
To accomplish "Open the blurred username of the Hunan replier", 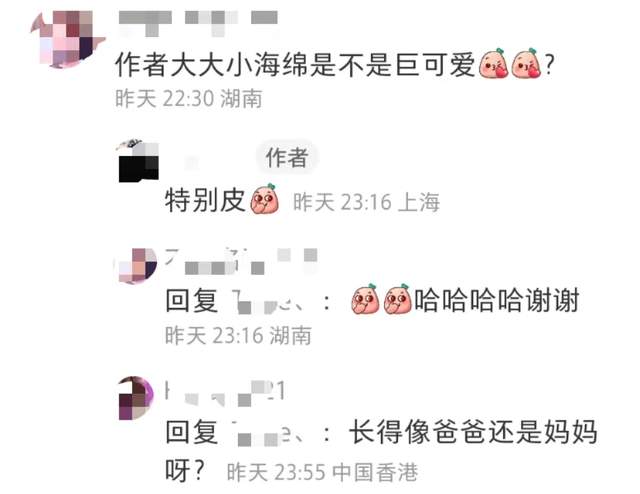I will point(241,261).
